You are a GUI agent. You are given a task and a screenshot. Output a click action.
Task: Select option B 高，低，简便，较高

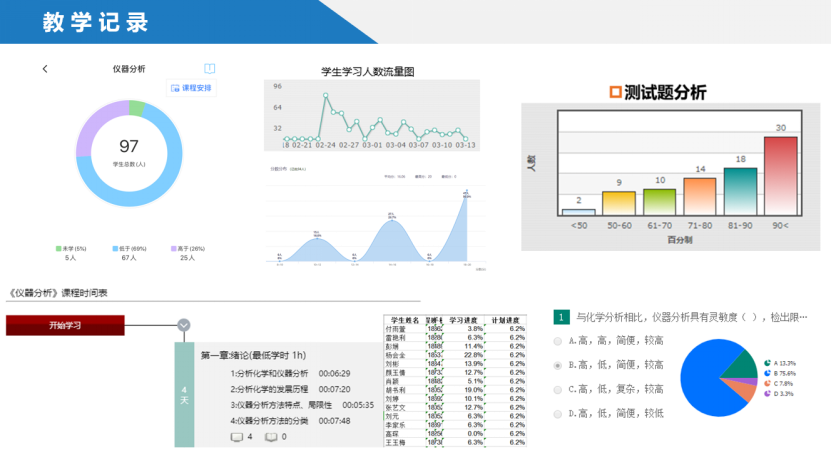pyautogui.click(x=557, y=365)
